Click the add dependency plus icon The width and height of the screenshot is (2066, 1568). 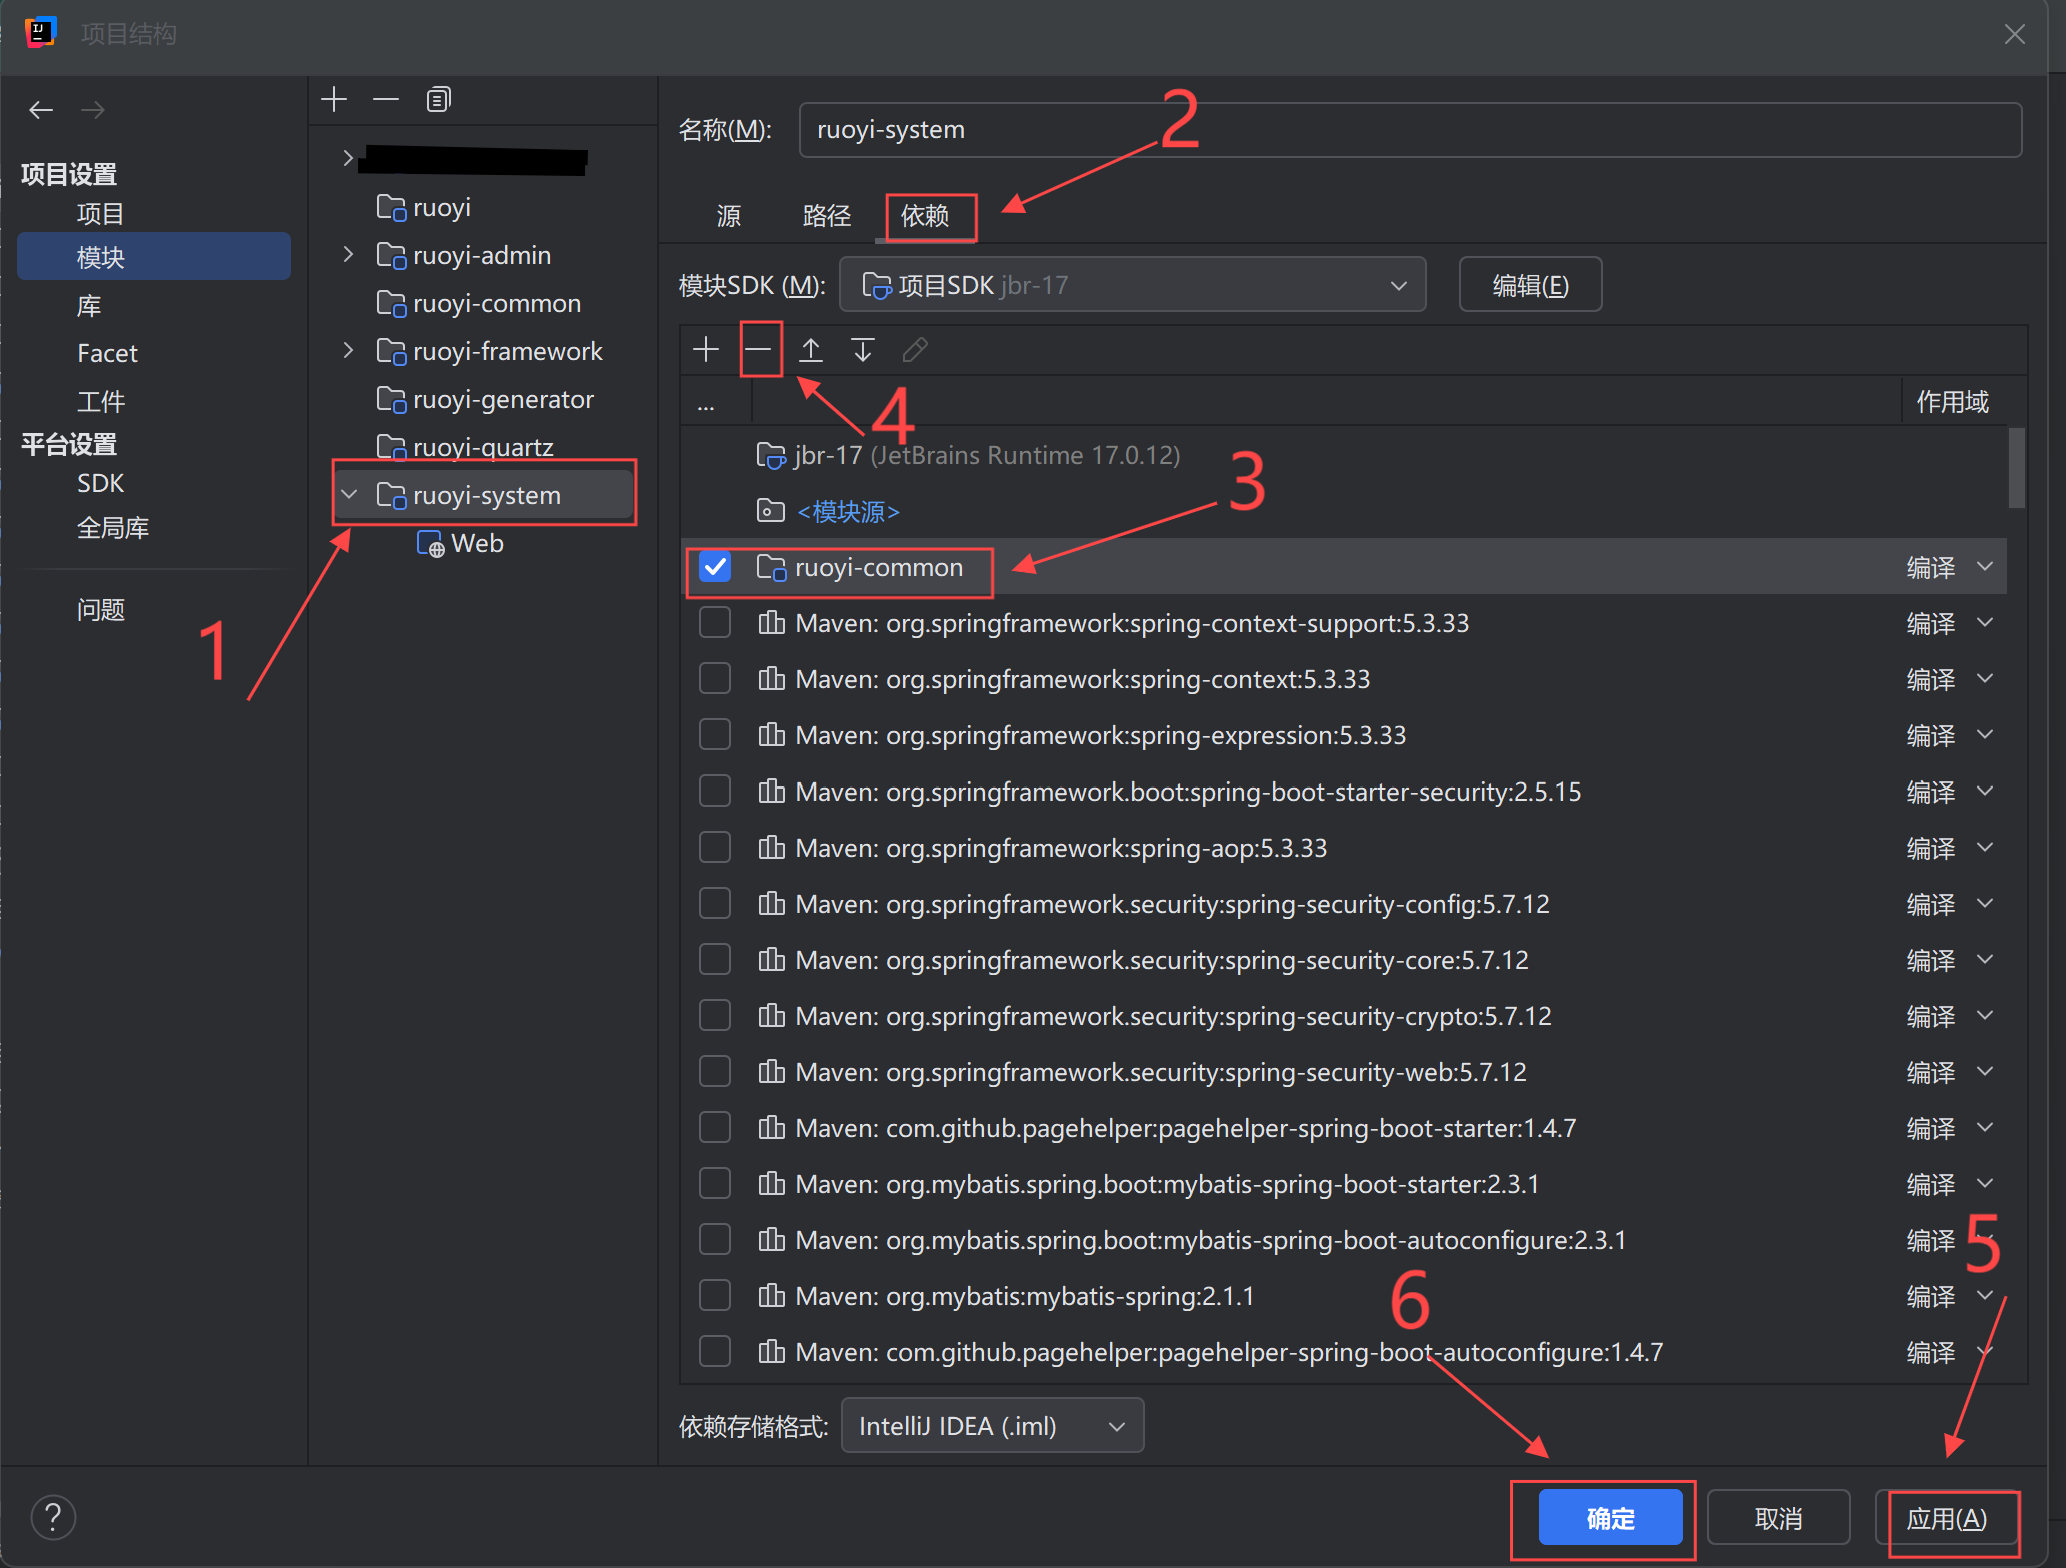pos(706,349)
